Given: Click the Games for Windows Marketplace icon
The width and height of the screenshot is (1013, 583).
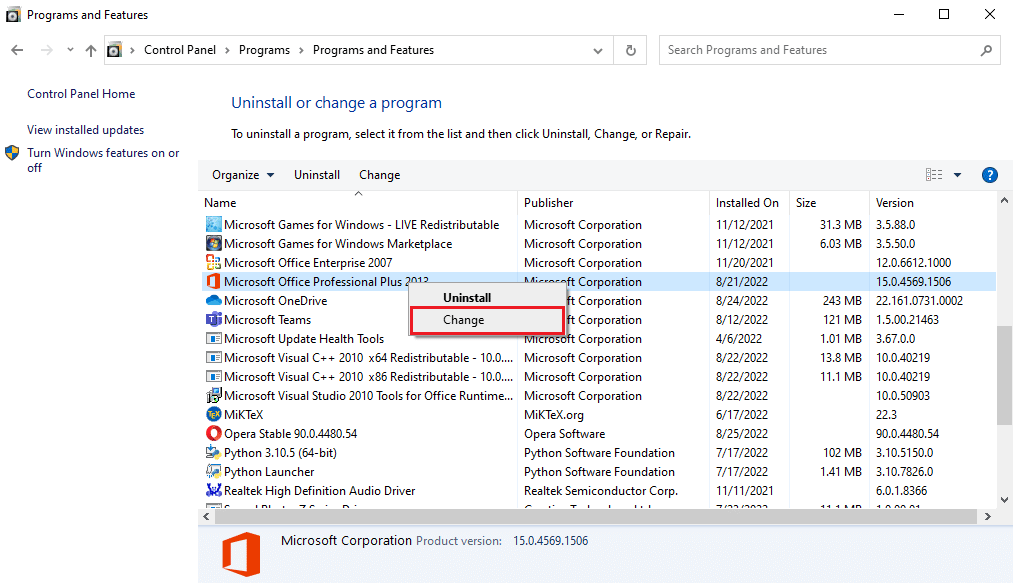Looking at the screenshot, I should [x=213, y=244].
